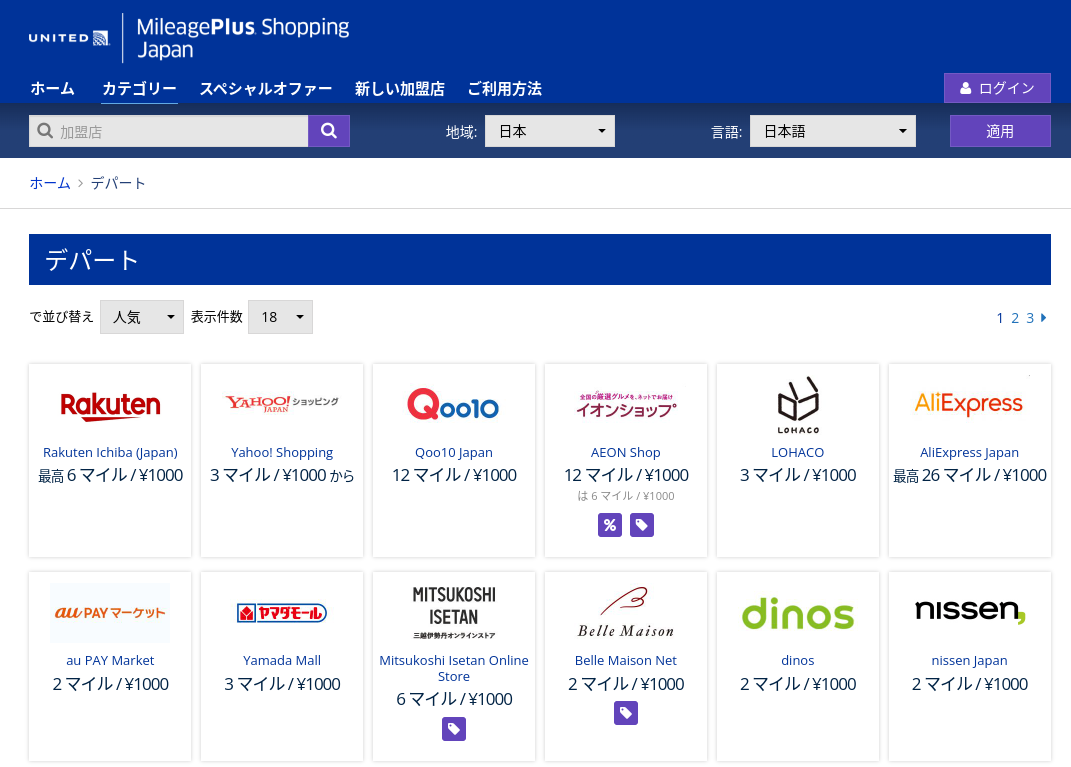Open AEON Shop link
The width and height of the screenshot is (1071, 767).
point(626,452)
